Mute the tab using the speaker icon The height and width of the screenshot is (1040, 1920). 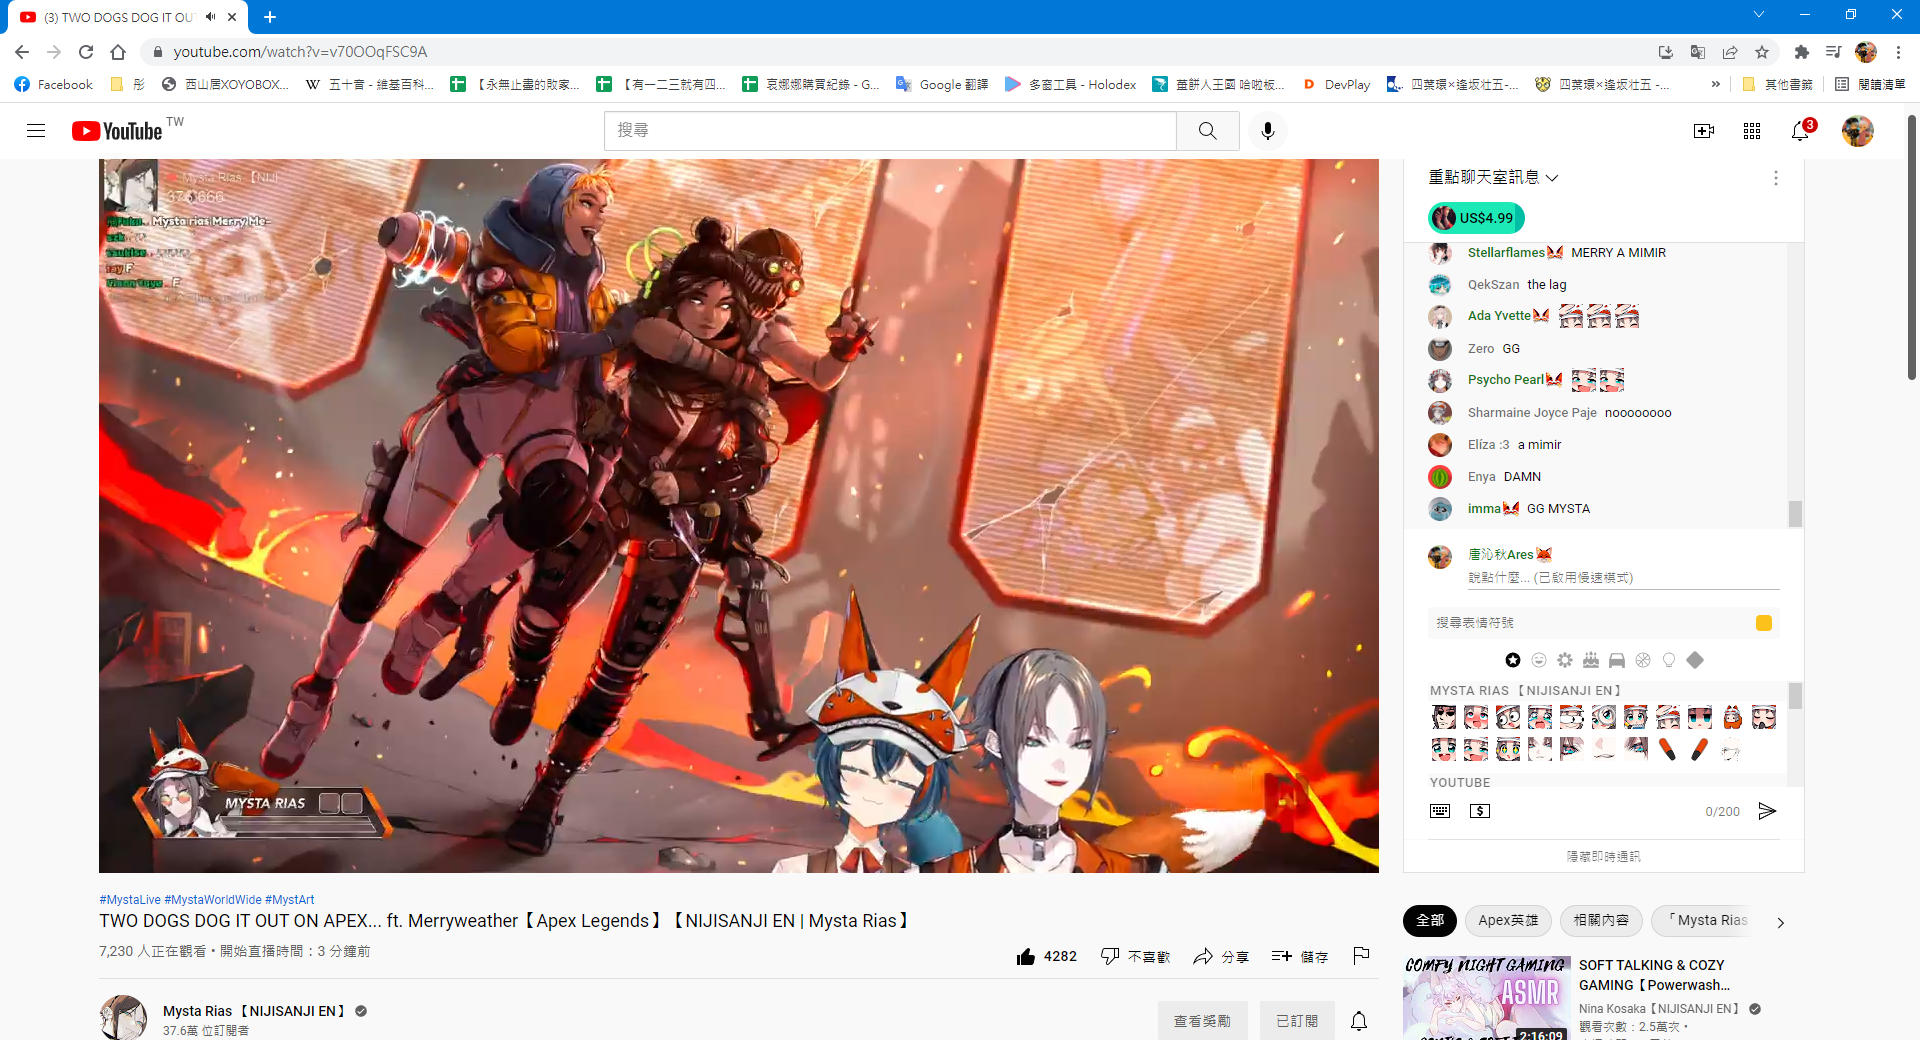point(211,17)
